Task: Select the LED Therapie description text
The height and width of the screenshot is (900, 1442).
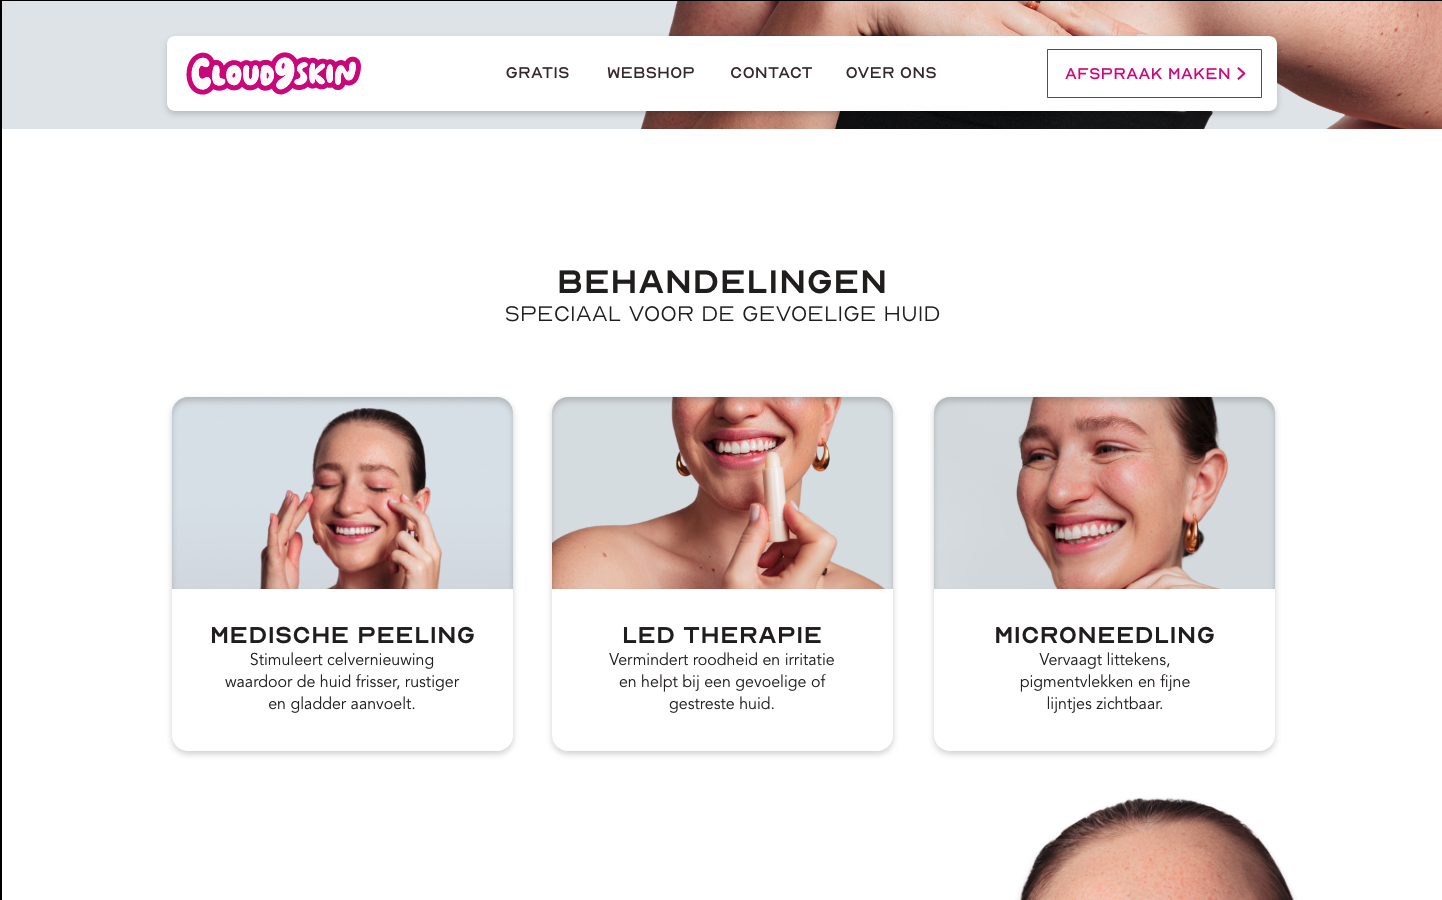Action: (722, 682)
